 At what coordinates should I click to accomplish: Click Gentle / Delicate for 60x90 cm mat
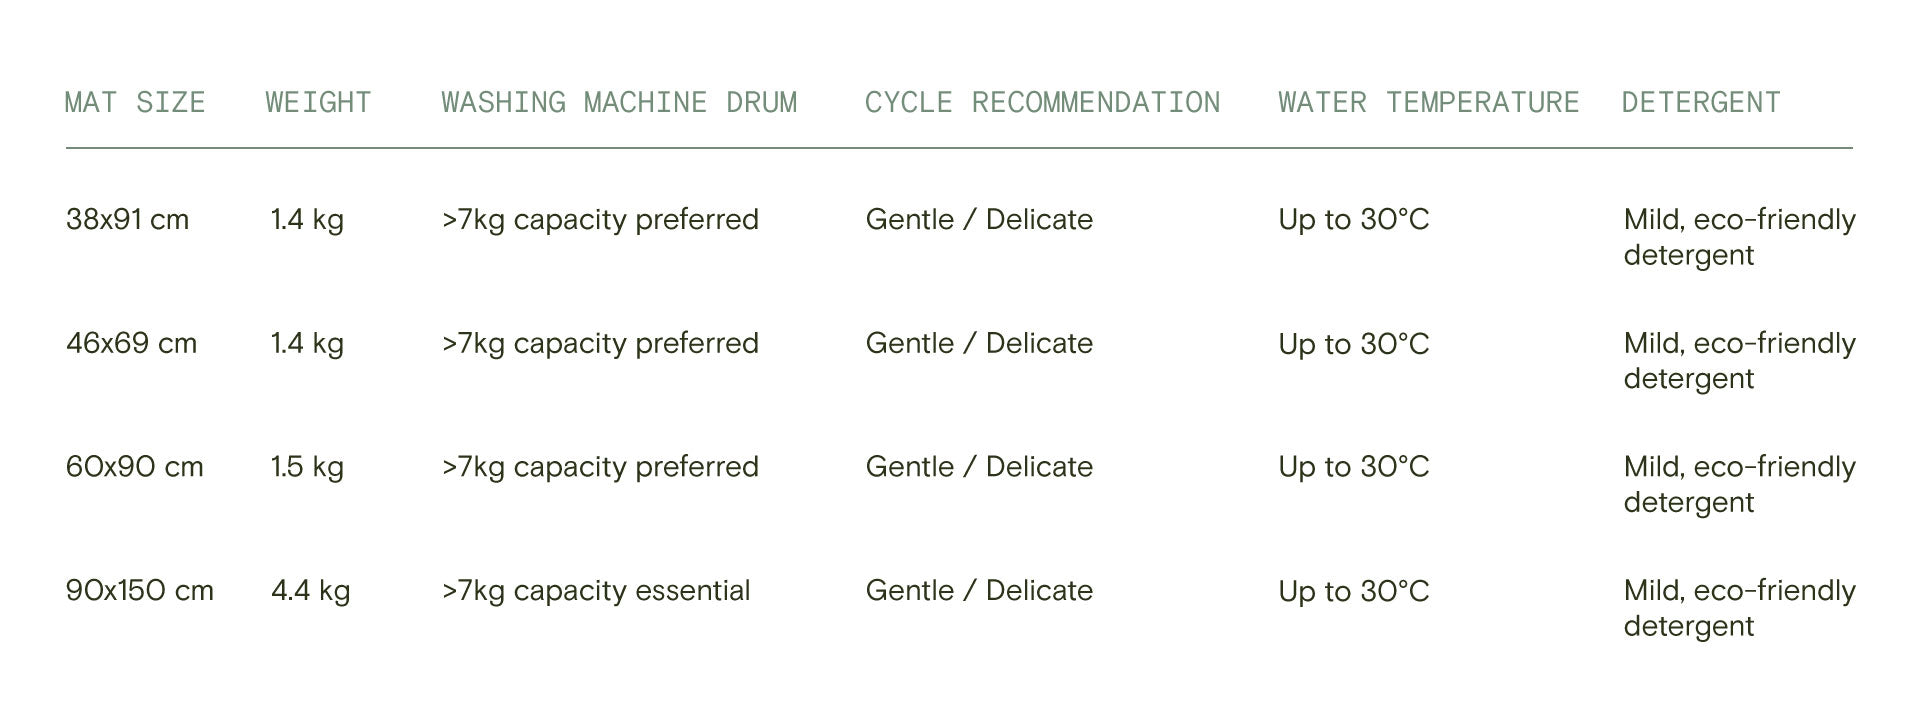pos(979,467)
